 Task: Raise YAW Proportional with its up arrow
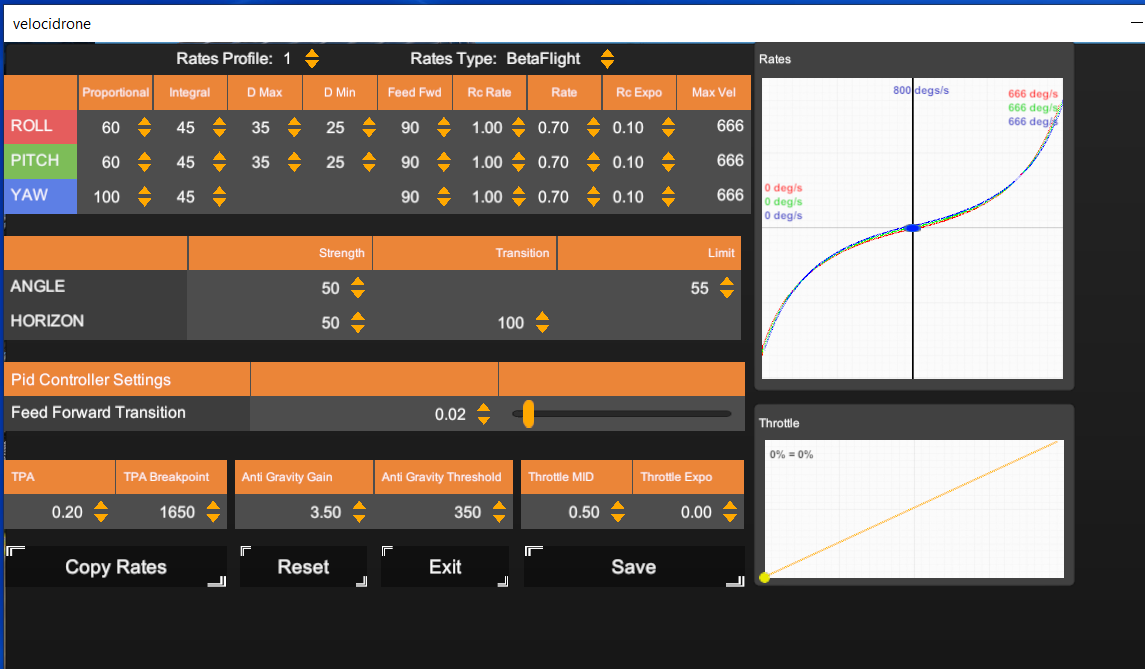(145, 191)
